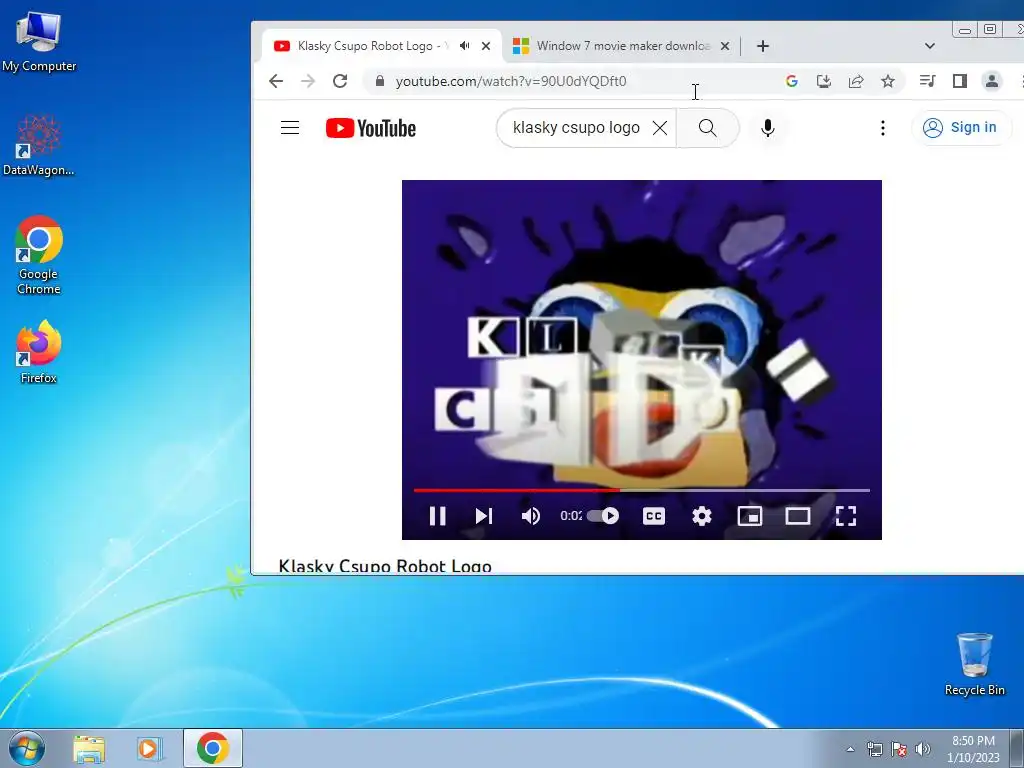Image resolution: width=1024 pixels, height=768 pixels.
Task: Open the system volume tray icon
Action: coord(923,749)
